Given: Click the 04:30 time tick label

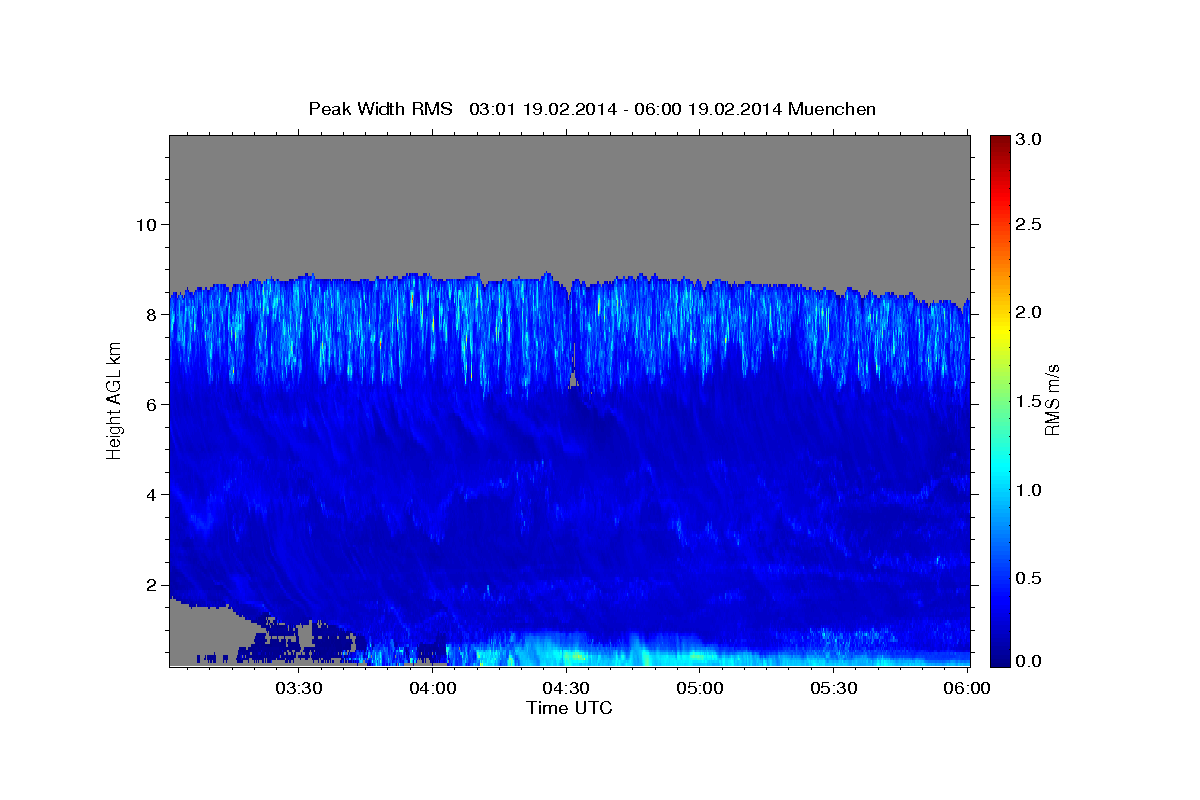Looking at the screenshot, I should (x=566, y=688).
